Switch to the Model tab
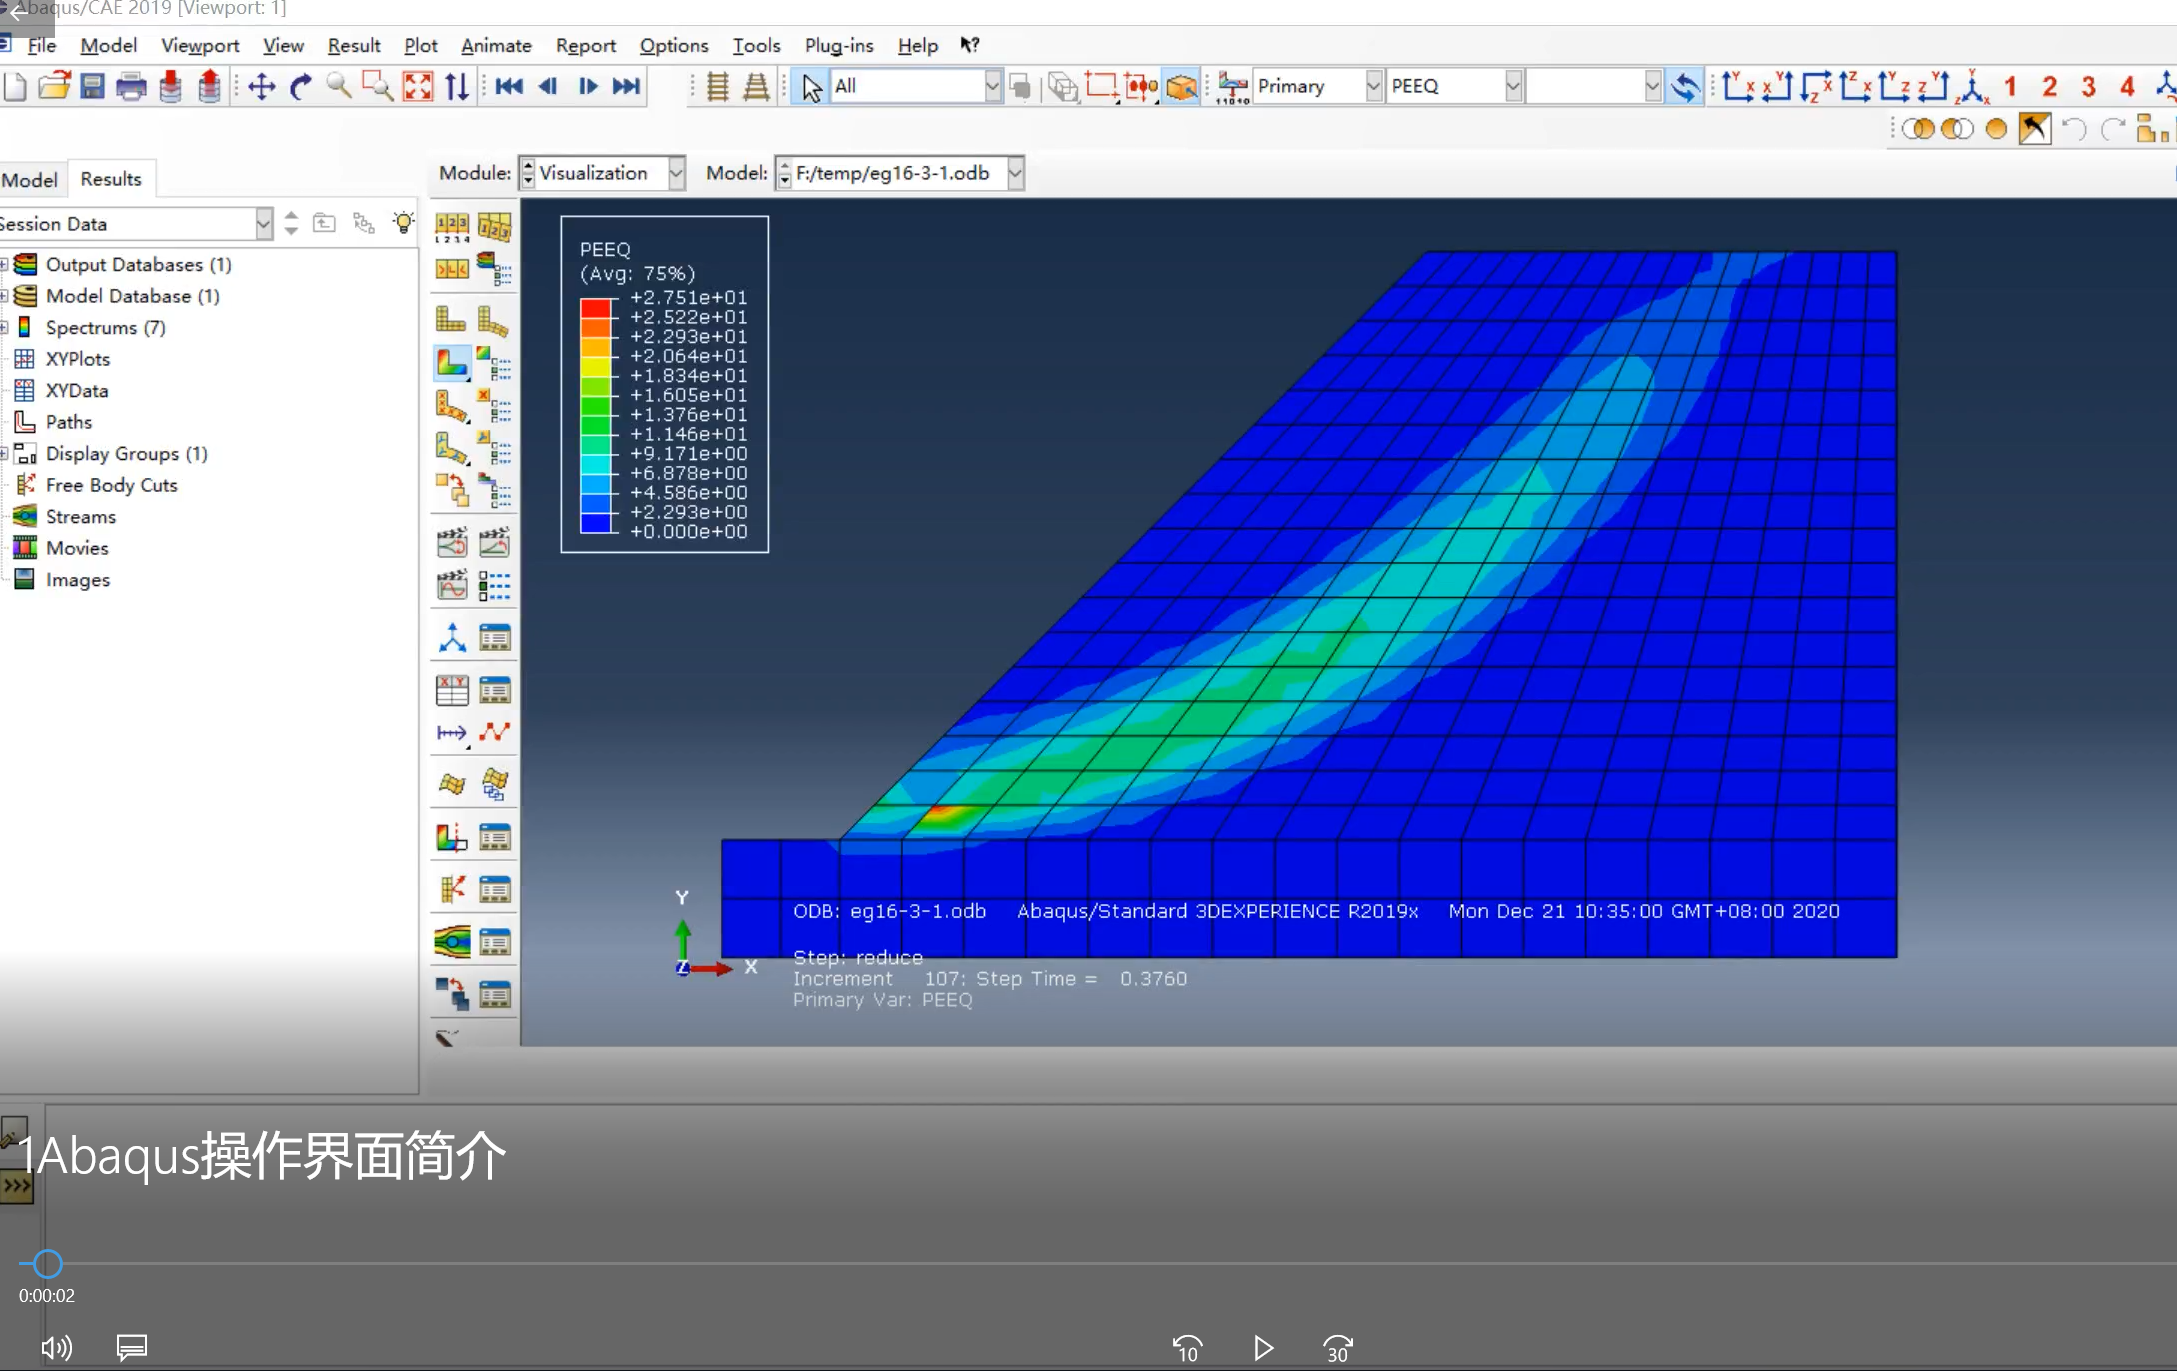Viewport: 2177px width, 1371px height. [30, 179]
